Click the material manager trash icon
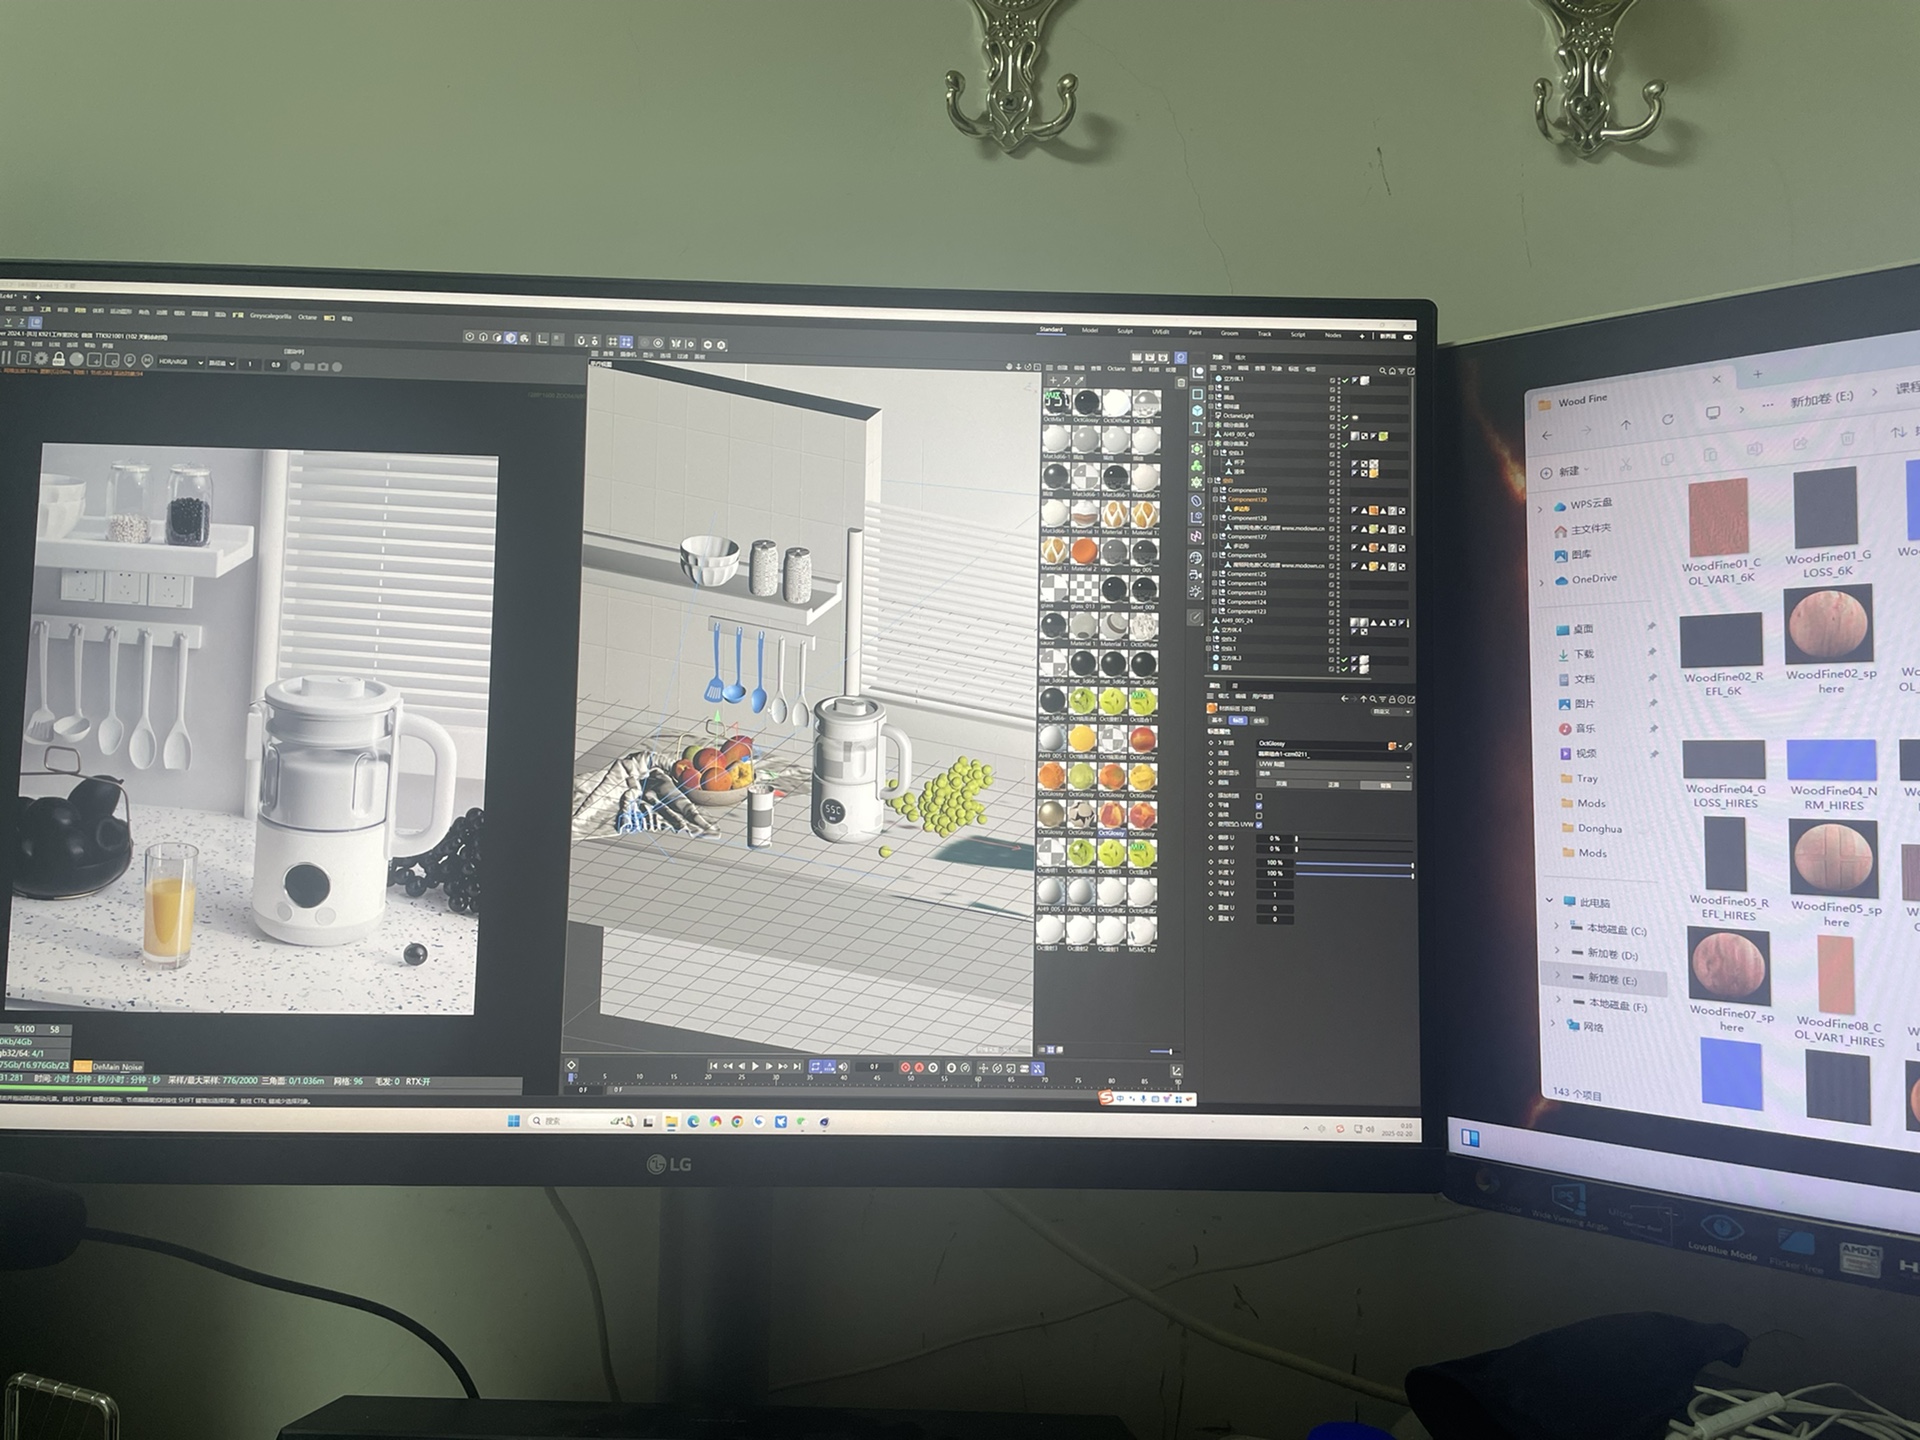The image size is (1920, 1440). [1181, 383]
